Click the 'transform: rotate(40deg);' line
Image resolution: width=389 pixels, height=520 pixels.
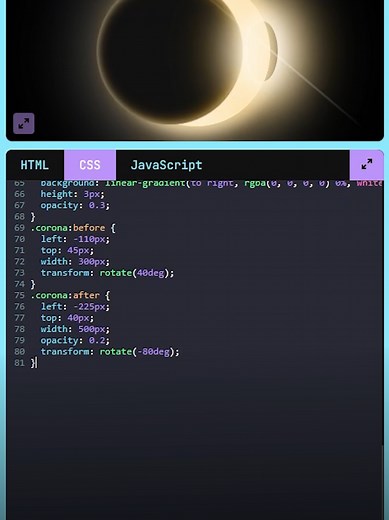point(107,273)
